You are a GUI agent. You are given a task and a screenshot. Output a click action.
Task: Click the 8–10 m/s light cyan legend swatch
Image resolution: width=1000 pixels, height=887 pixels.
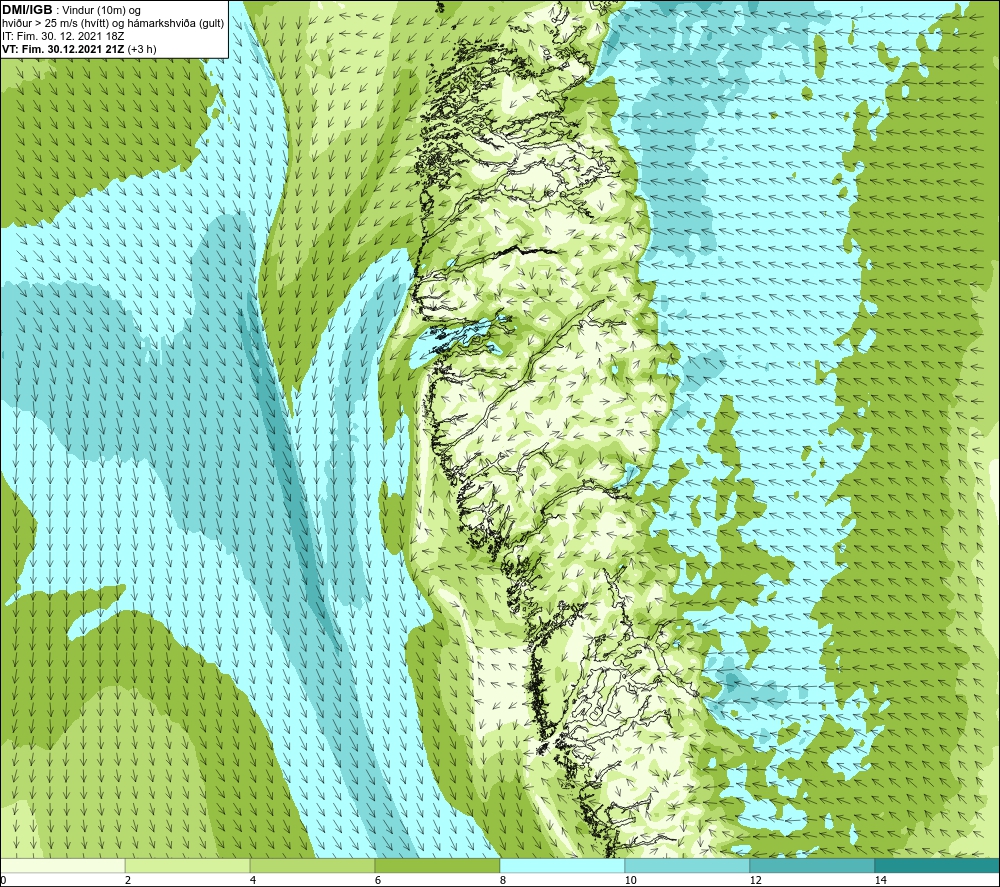point(562,865)
